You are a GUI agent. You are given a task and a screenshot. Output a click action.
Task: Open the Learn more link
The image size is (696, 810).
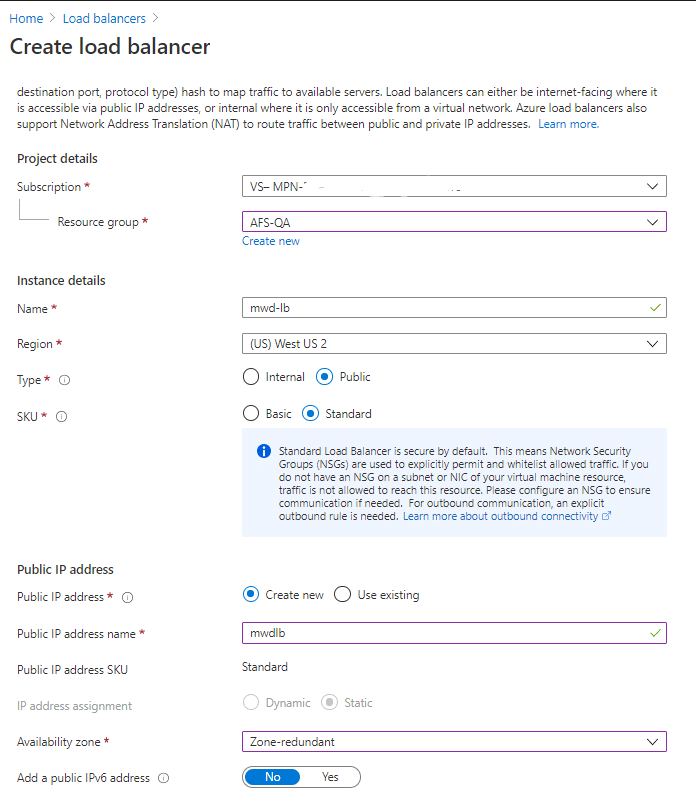[568, 124]
